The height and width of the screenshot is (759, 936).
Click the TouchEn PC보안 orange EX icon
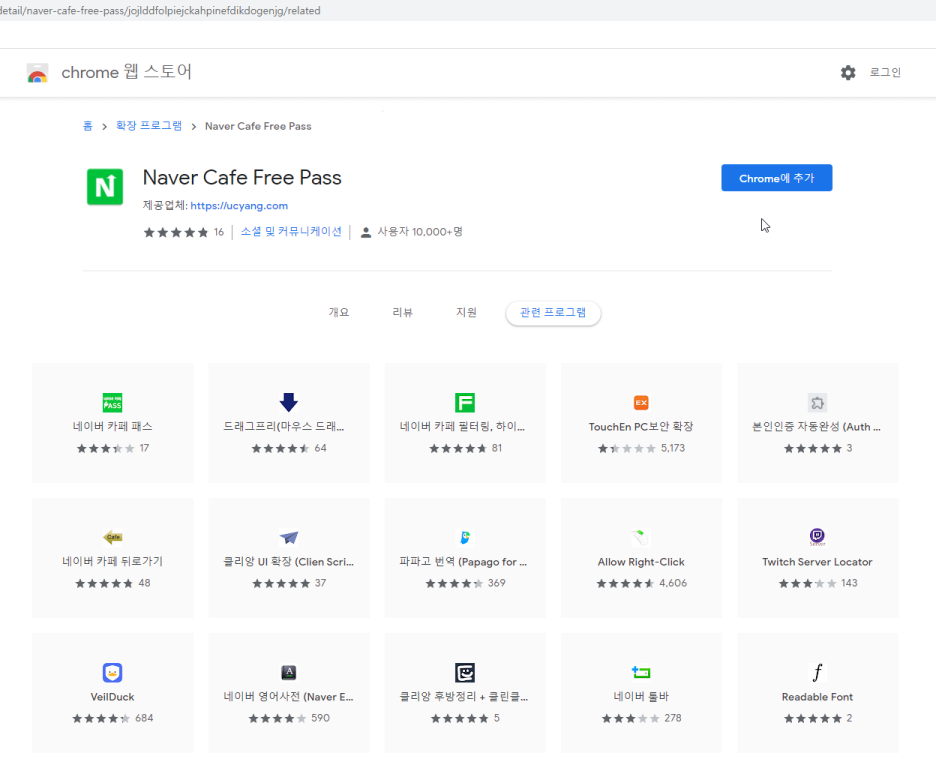[641, 402]
